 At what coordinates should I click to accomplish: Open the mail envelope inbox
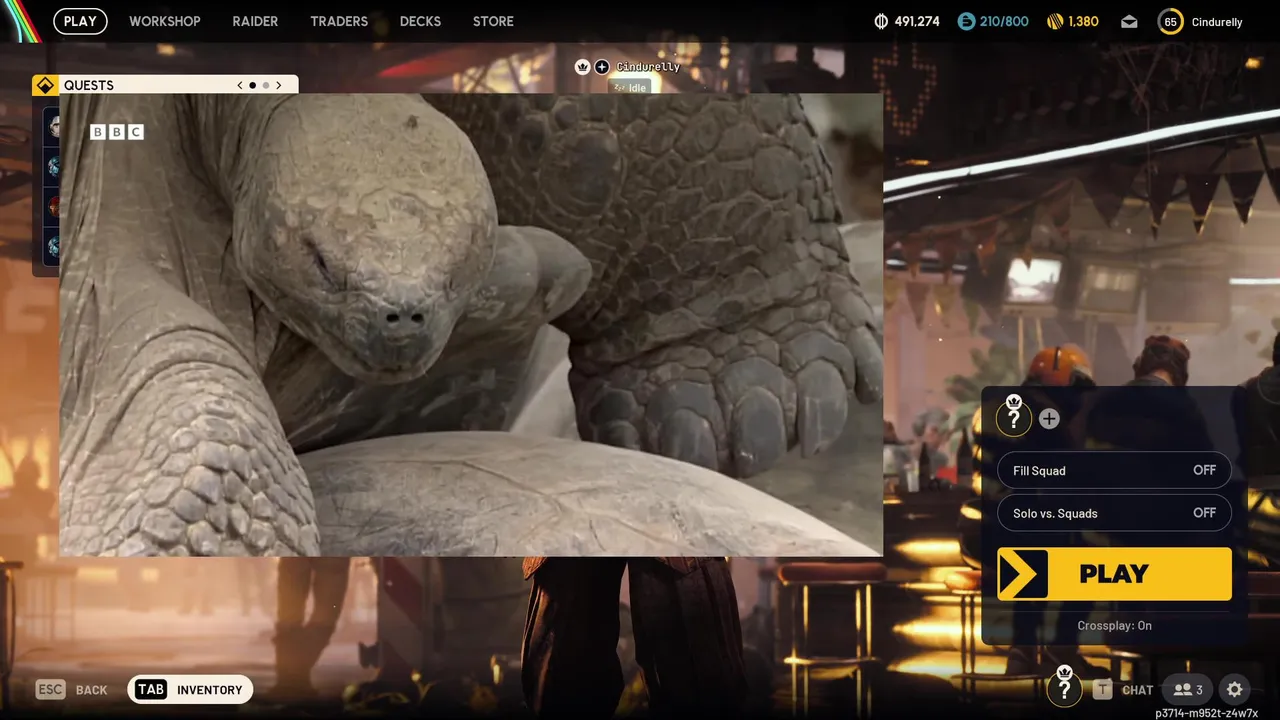(x=1129, y=21)
